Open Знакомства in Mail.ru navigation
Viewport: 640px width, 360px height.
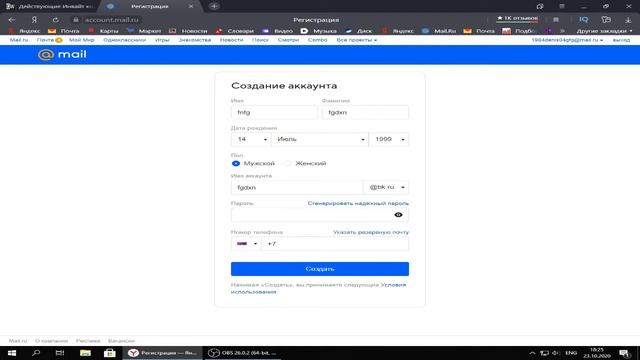tap(195, 40)
